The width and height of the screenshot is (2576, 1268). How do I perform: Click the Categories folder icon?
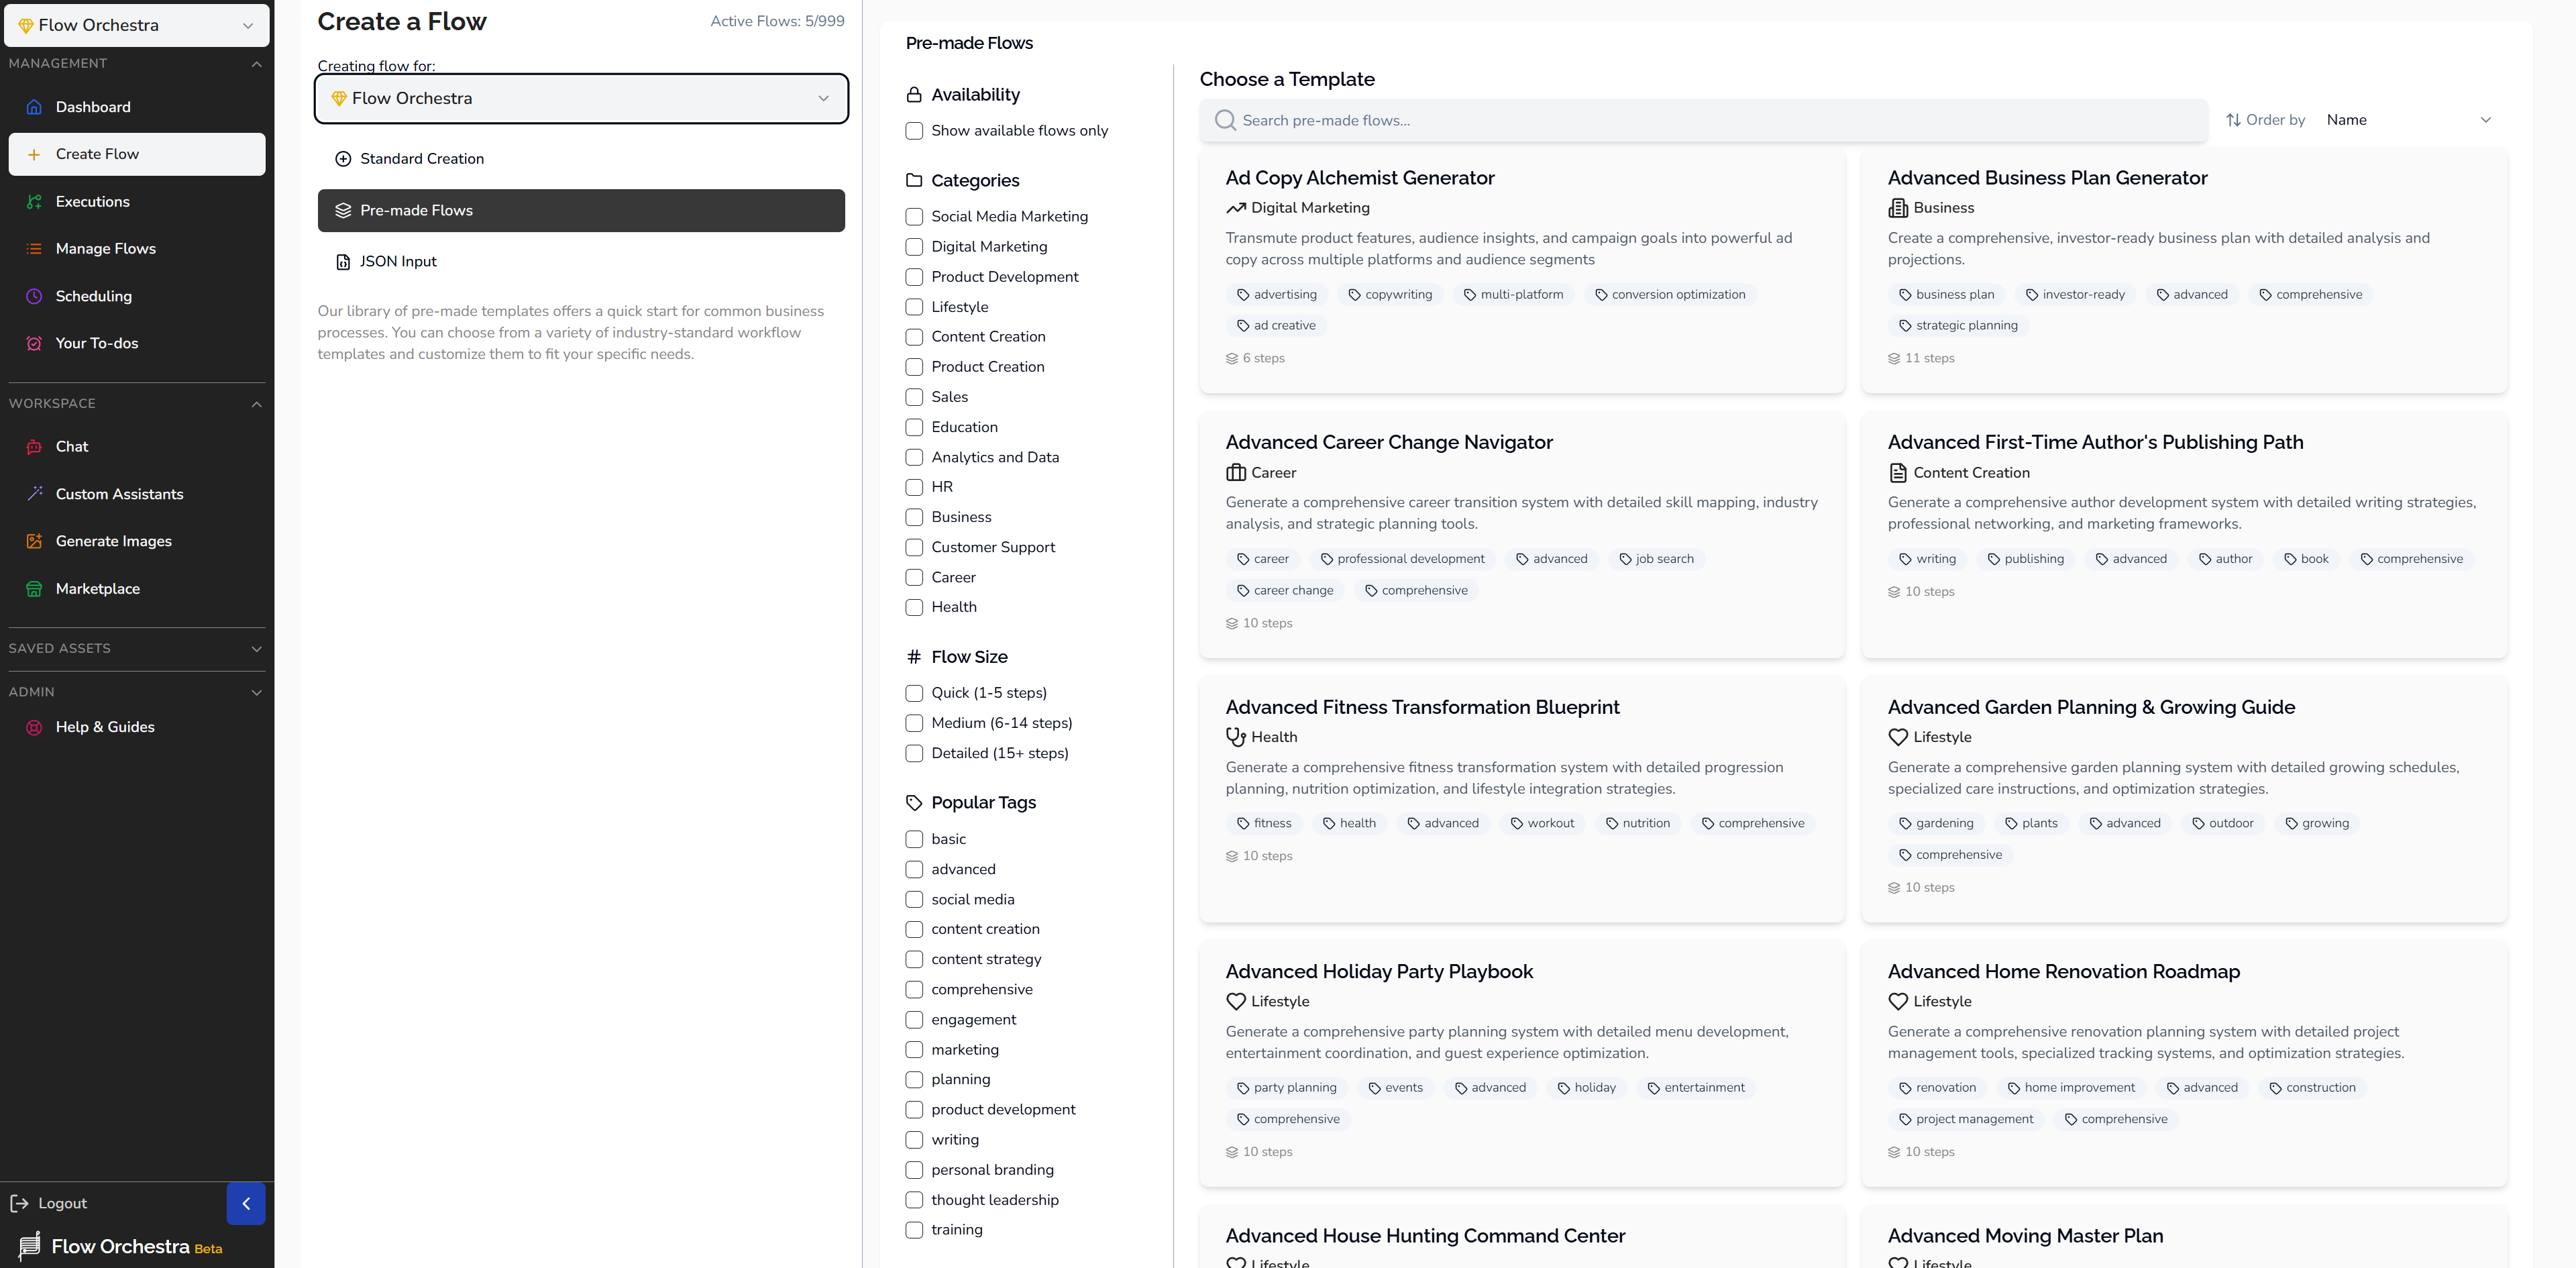(x=914, y=181)
